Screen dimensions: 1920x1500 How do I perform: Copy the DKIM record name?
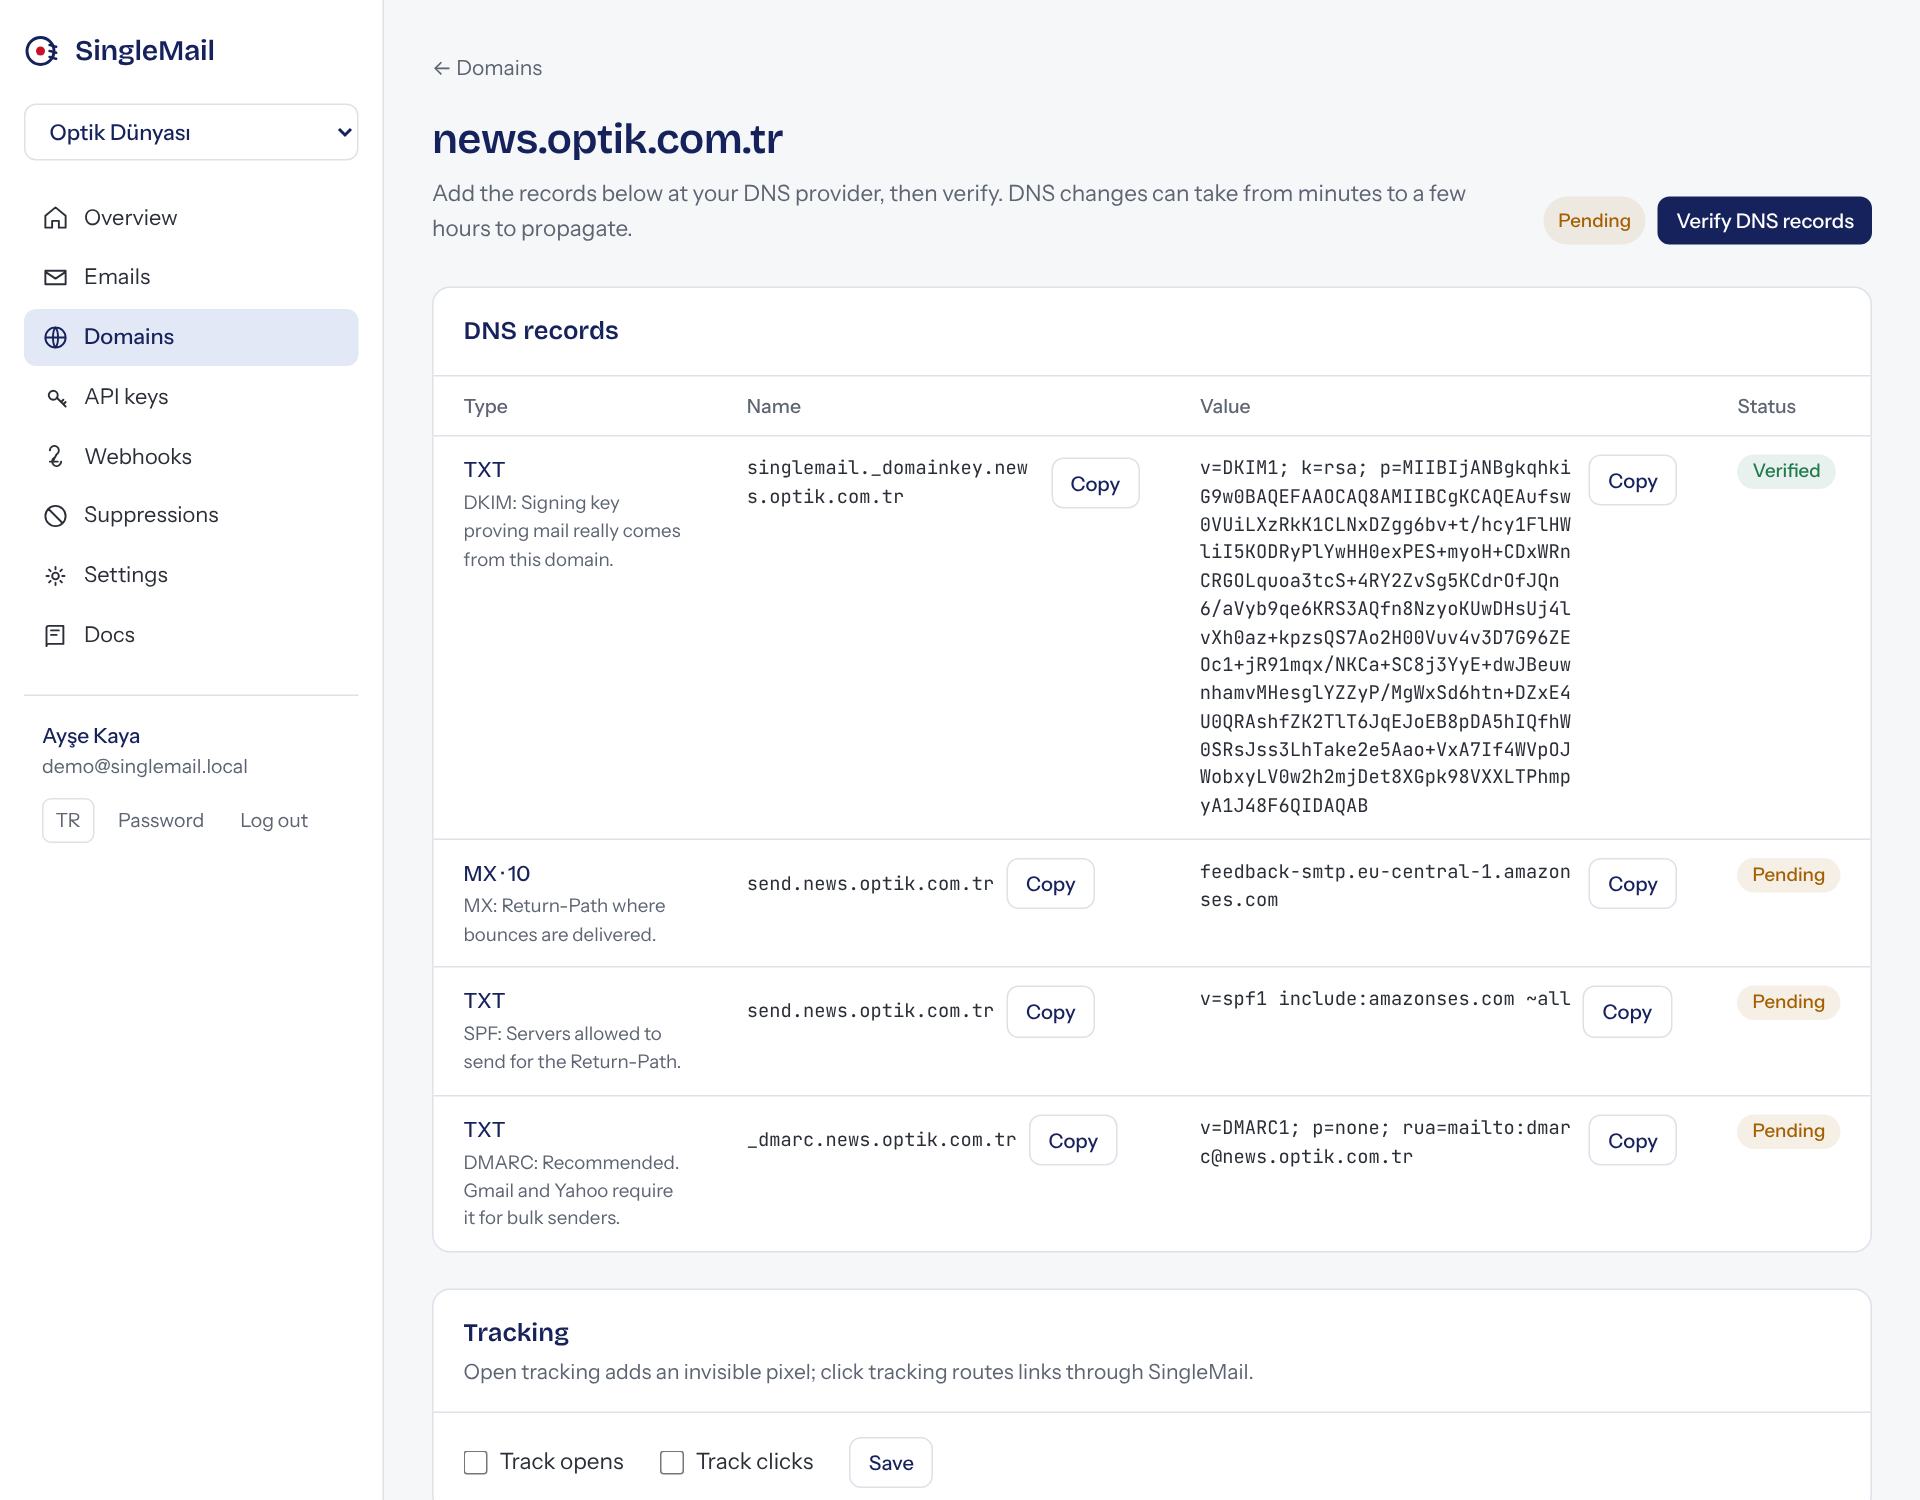pyautogui.click(x=1095, y=483)
